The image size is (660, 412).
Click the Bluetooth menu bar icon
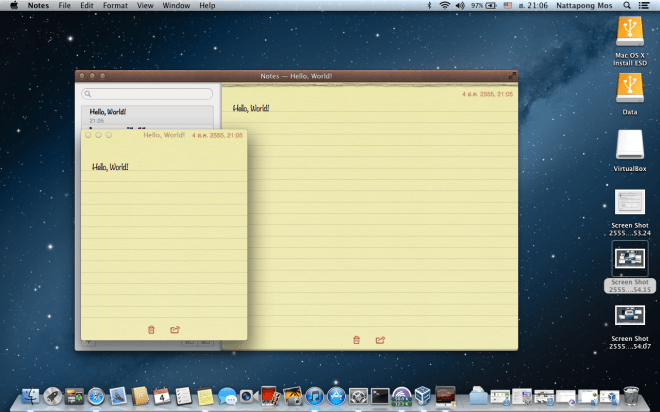click(430, 6)
